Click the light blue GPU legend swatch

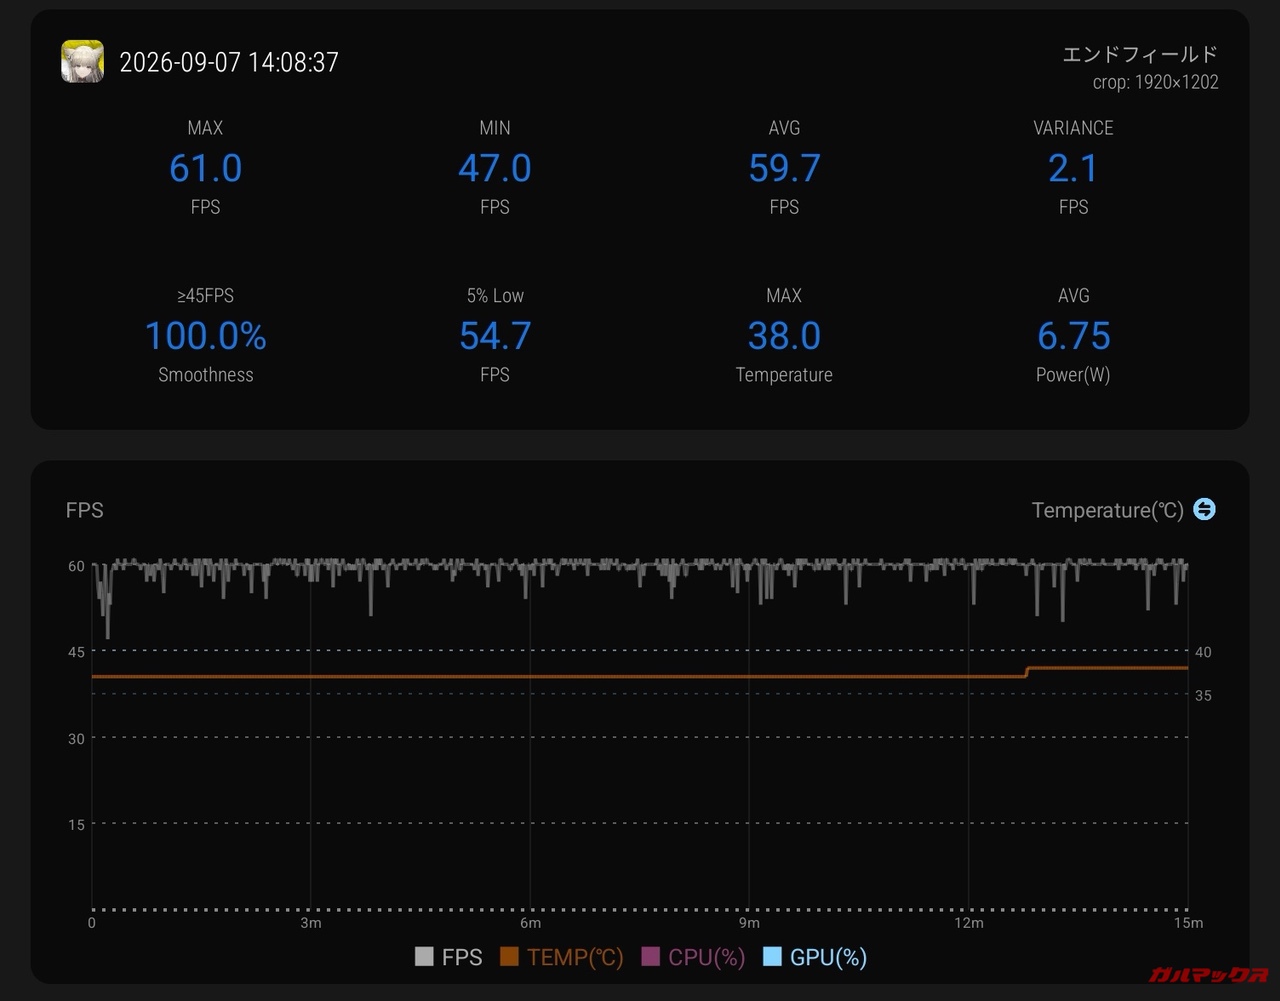772,957
